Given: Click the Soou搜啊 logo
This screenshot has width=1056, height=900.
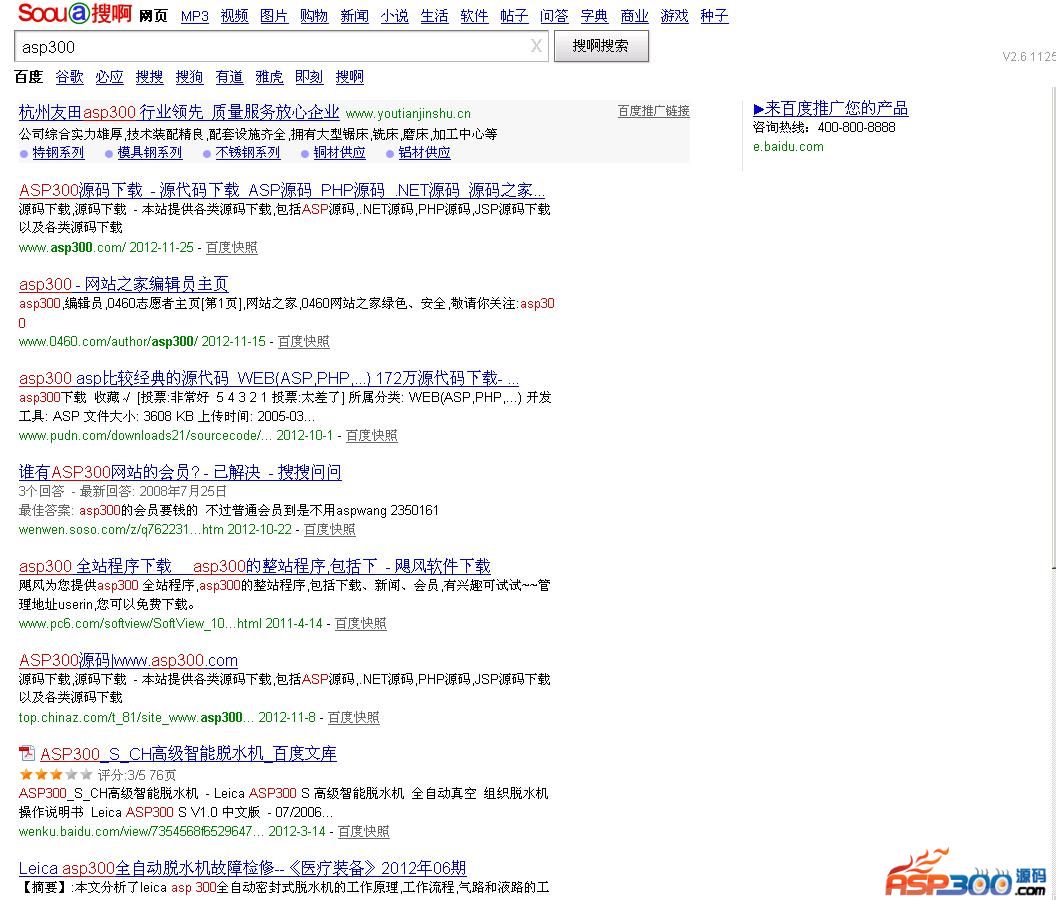Looking at the screenshot, I should [x=74, y=13].
